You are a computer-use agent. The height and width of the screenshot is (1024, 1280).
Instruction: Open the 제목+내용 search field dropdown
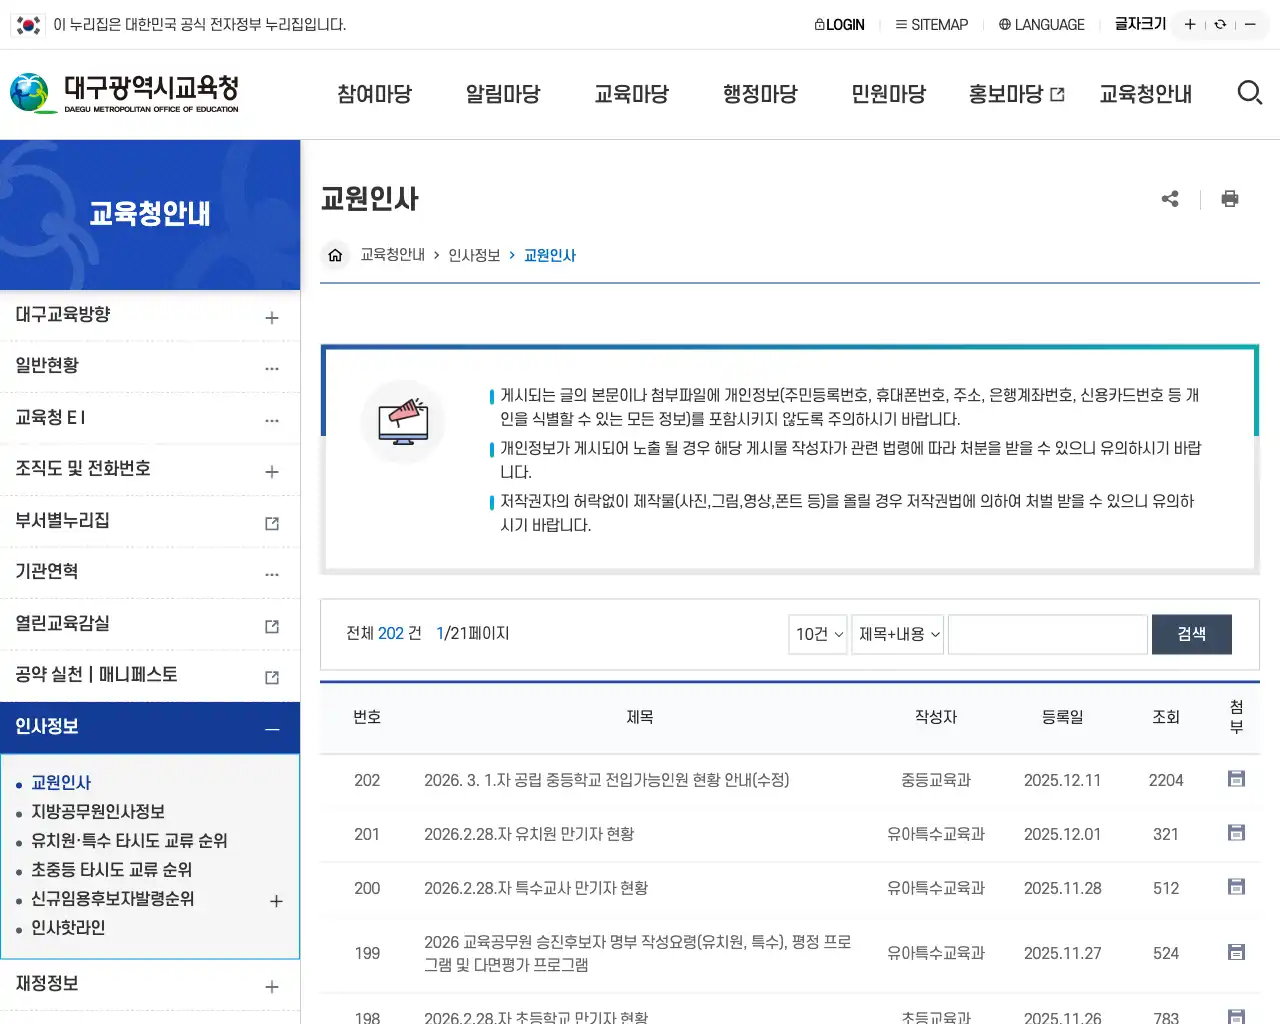tap(897, 634)
